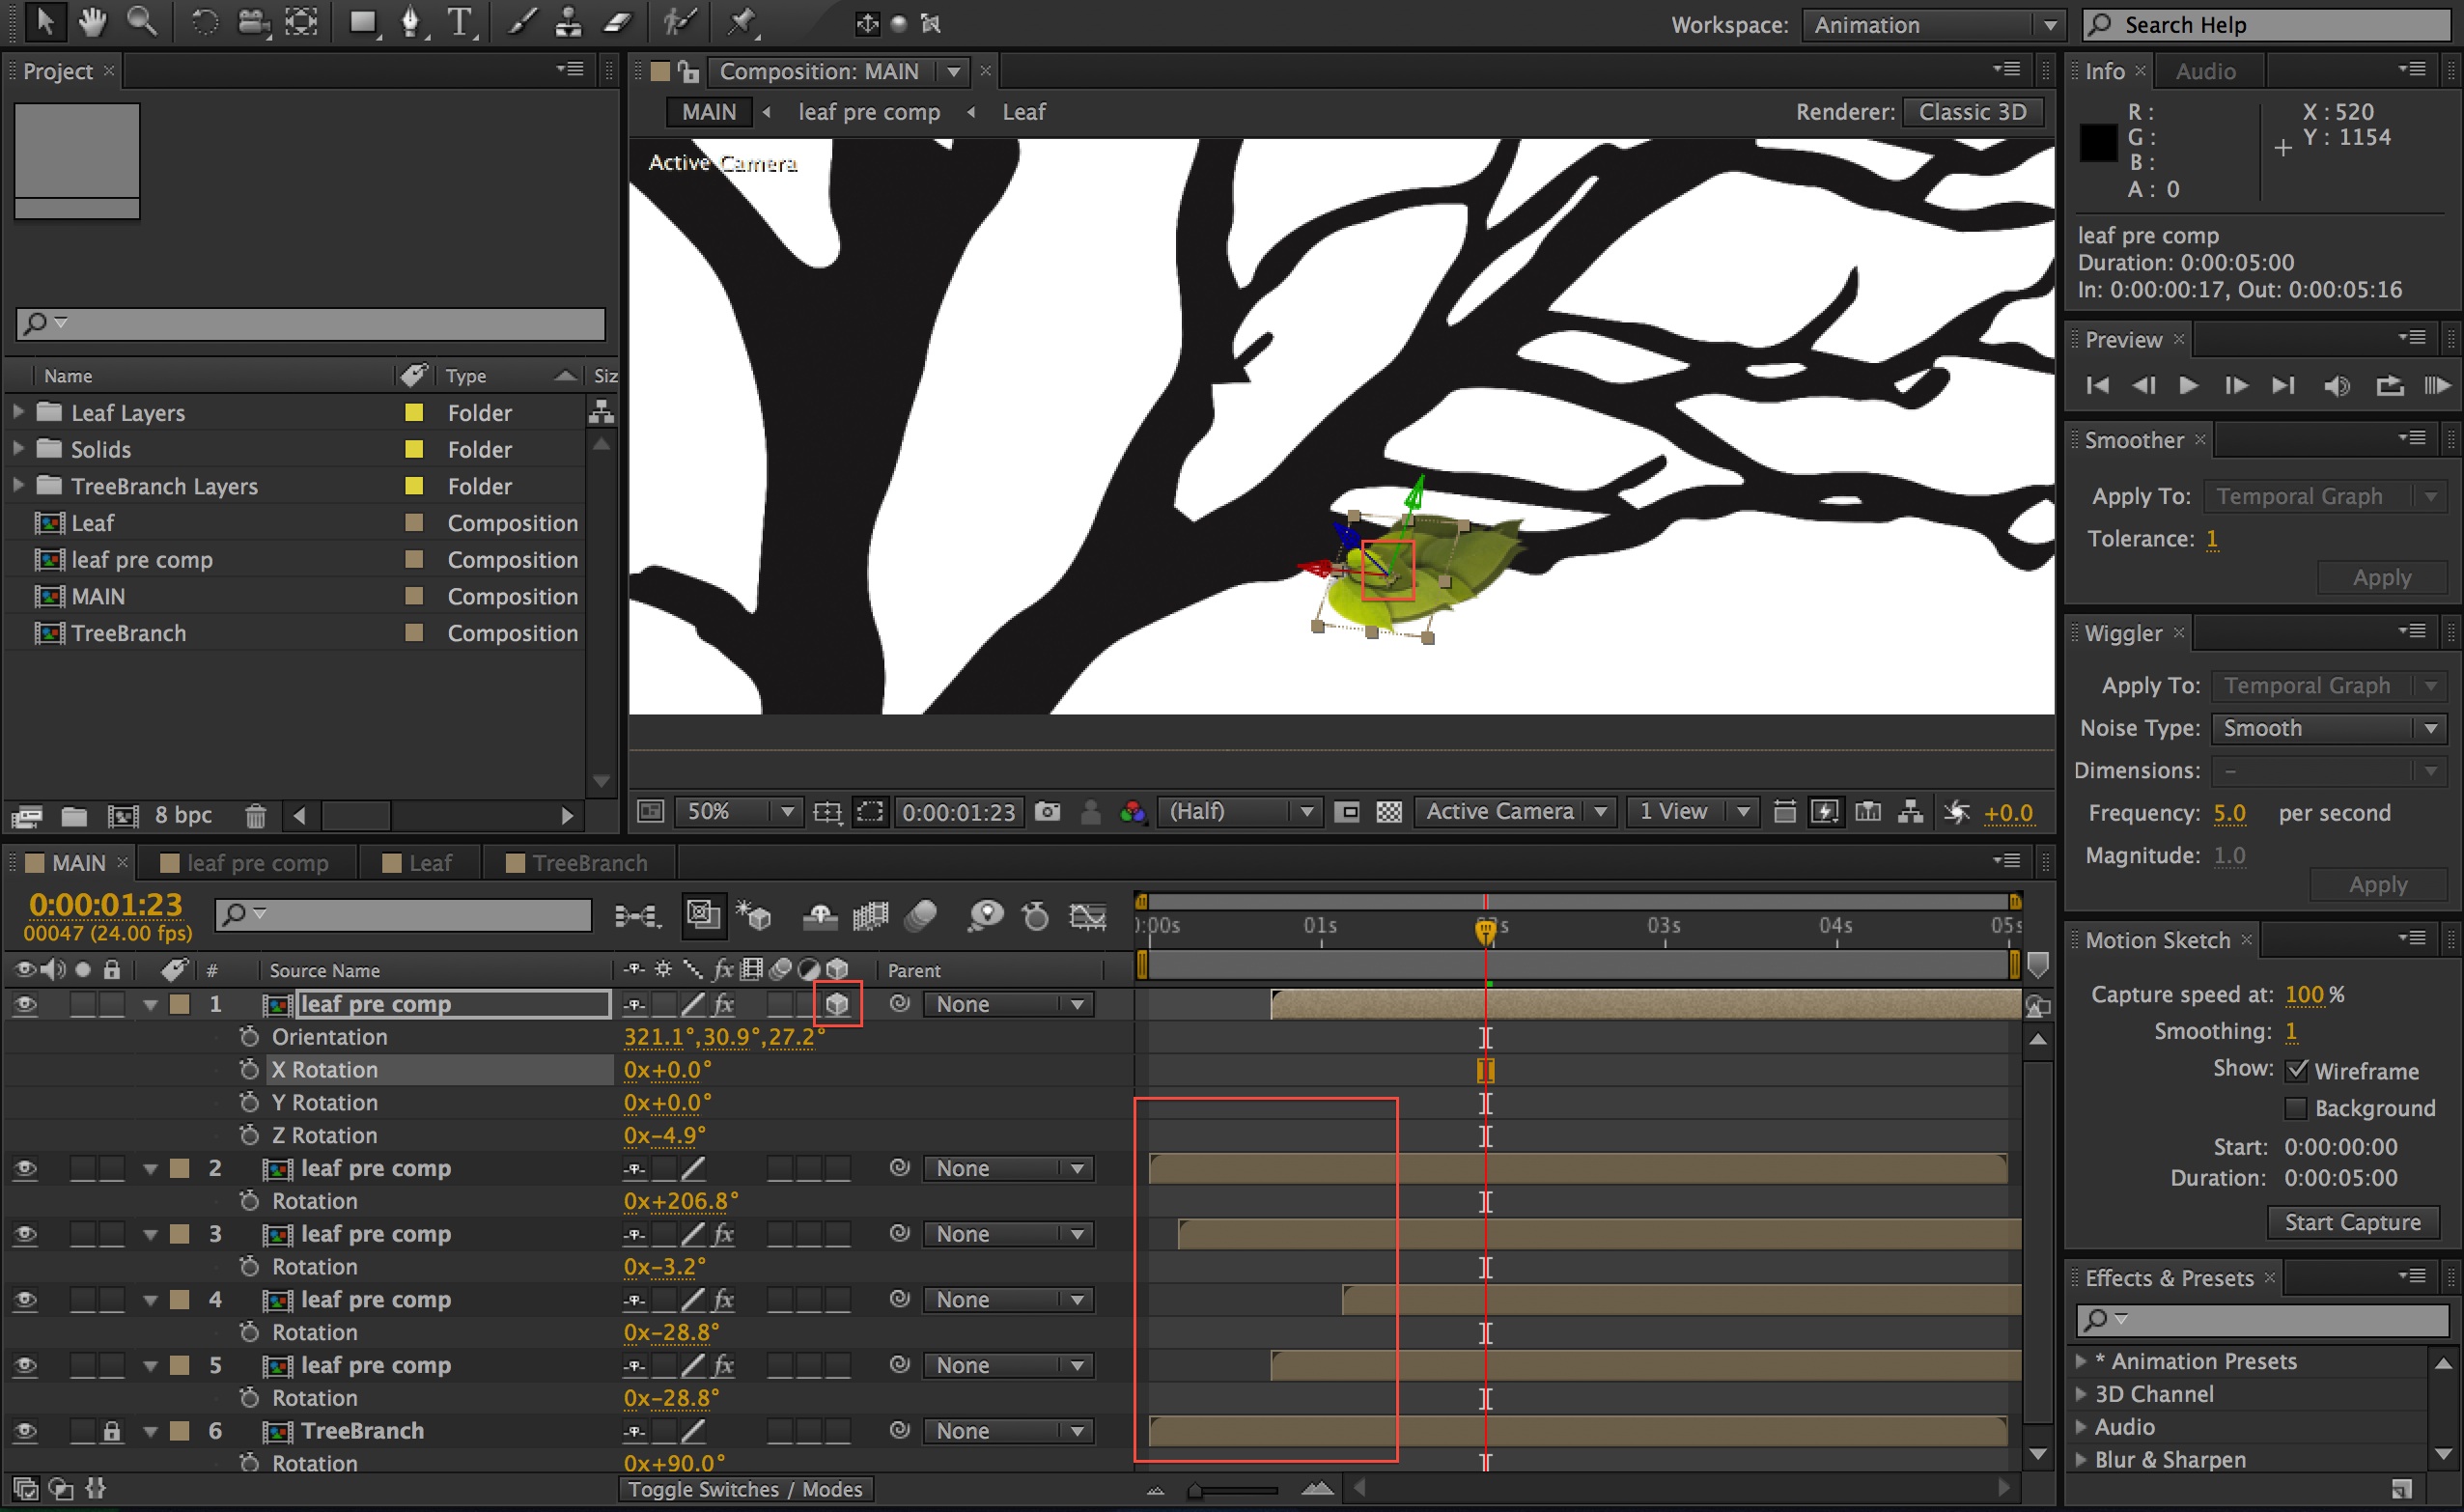Click Orientation stopwatch on layer 1
This screenshot has height=1512, width=2464.
click(249, 1037)
